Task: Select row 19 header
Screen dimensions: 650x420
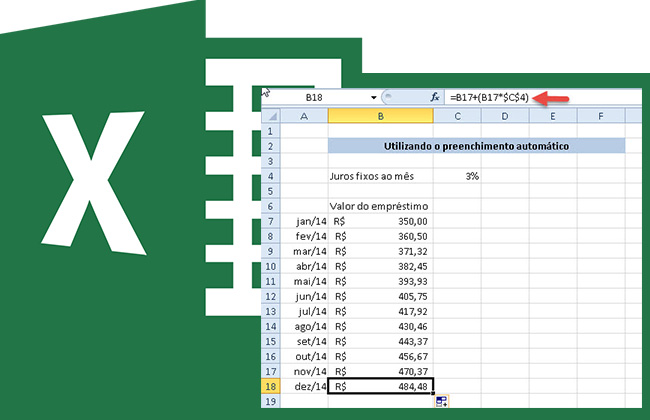Action: [x=271, y=401]
